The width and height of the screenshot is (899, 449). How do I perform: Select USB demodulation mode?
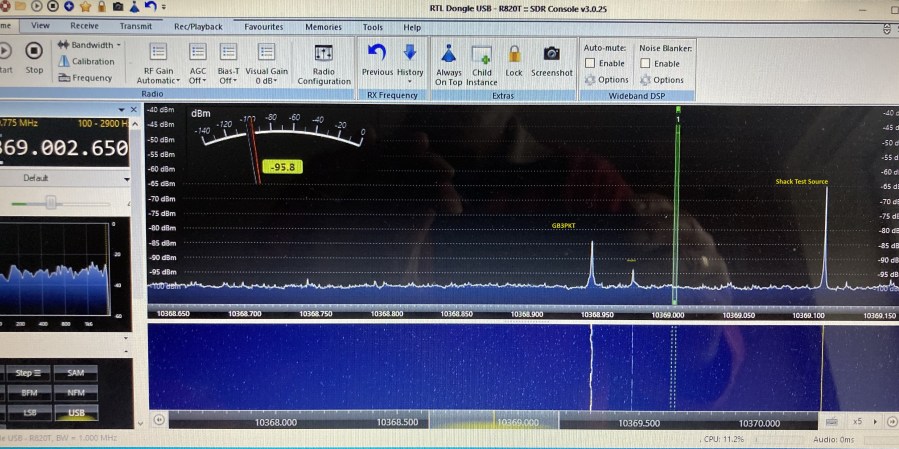[76, 411]
